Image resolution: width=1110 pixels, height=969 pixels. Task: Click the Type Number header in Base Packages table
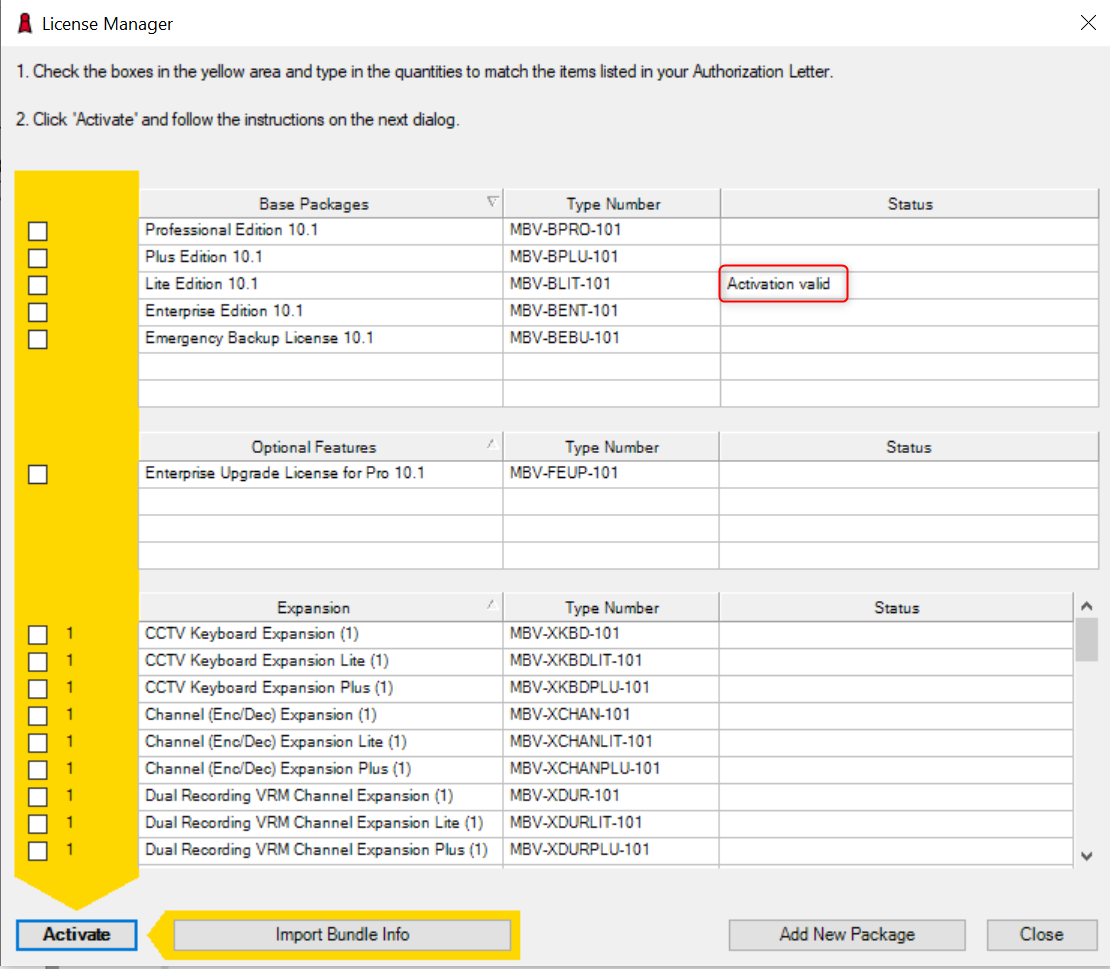612,204
